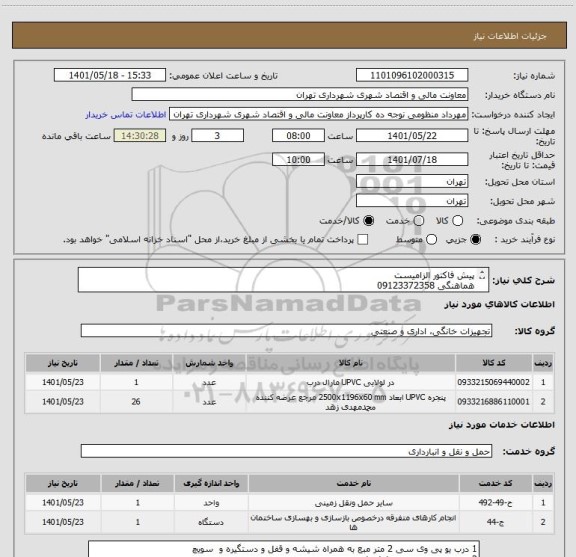Click the description box scroll arrows
Screen dimensions: 576x557
click(x=482, y=275)
